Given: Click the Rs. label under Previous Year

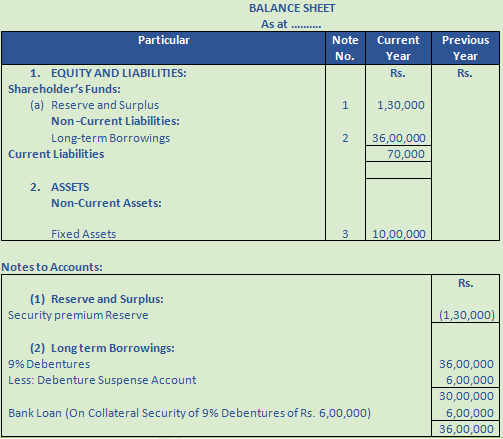Looking at the screenshot, I should (x=465, y=73).
